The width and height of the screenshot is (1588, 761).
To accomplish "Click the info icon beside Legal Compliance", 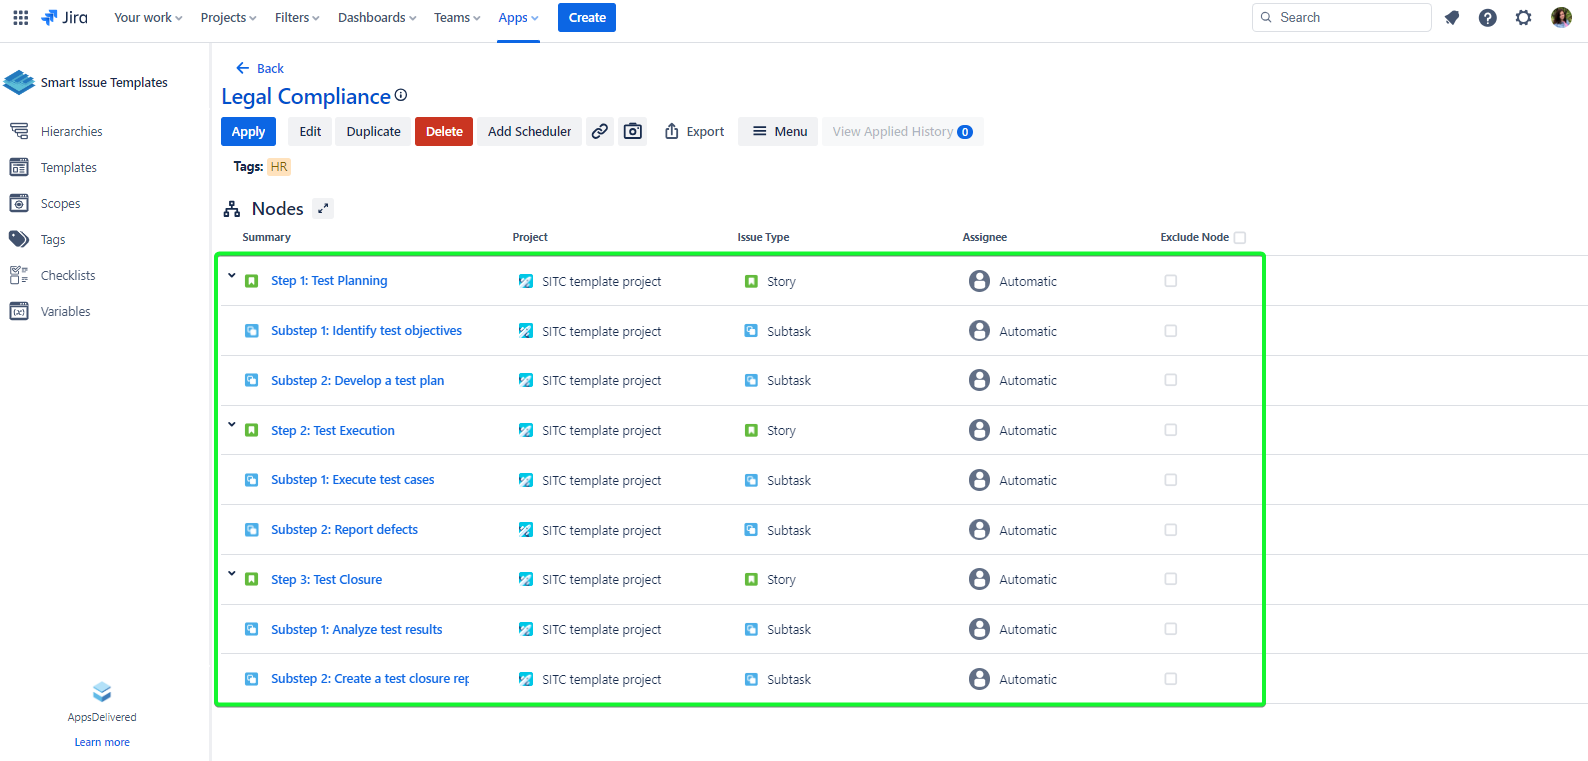I will point(401,95).
